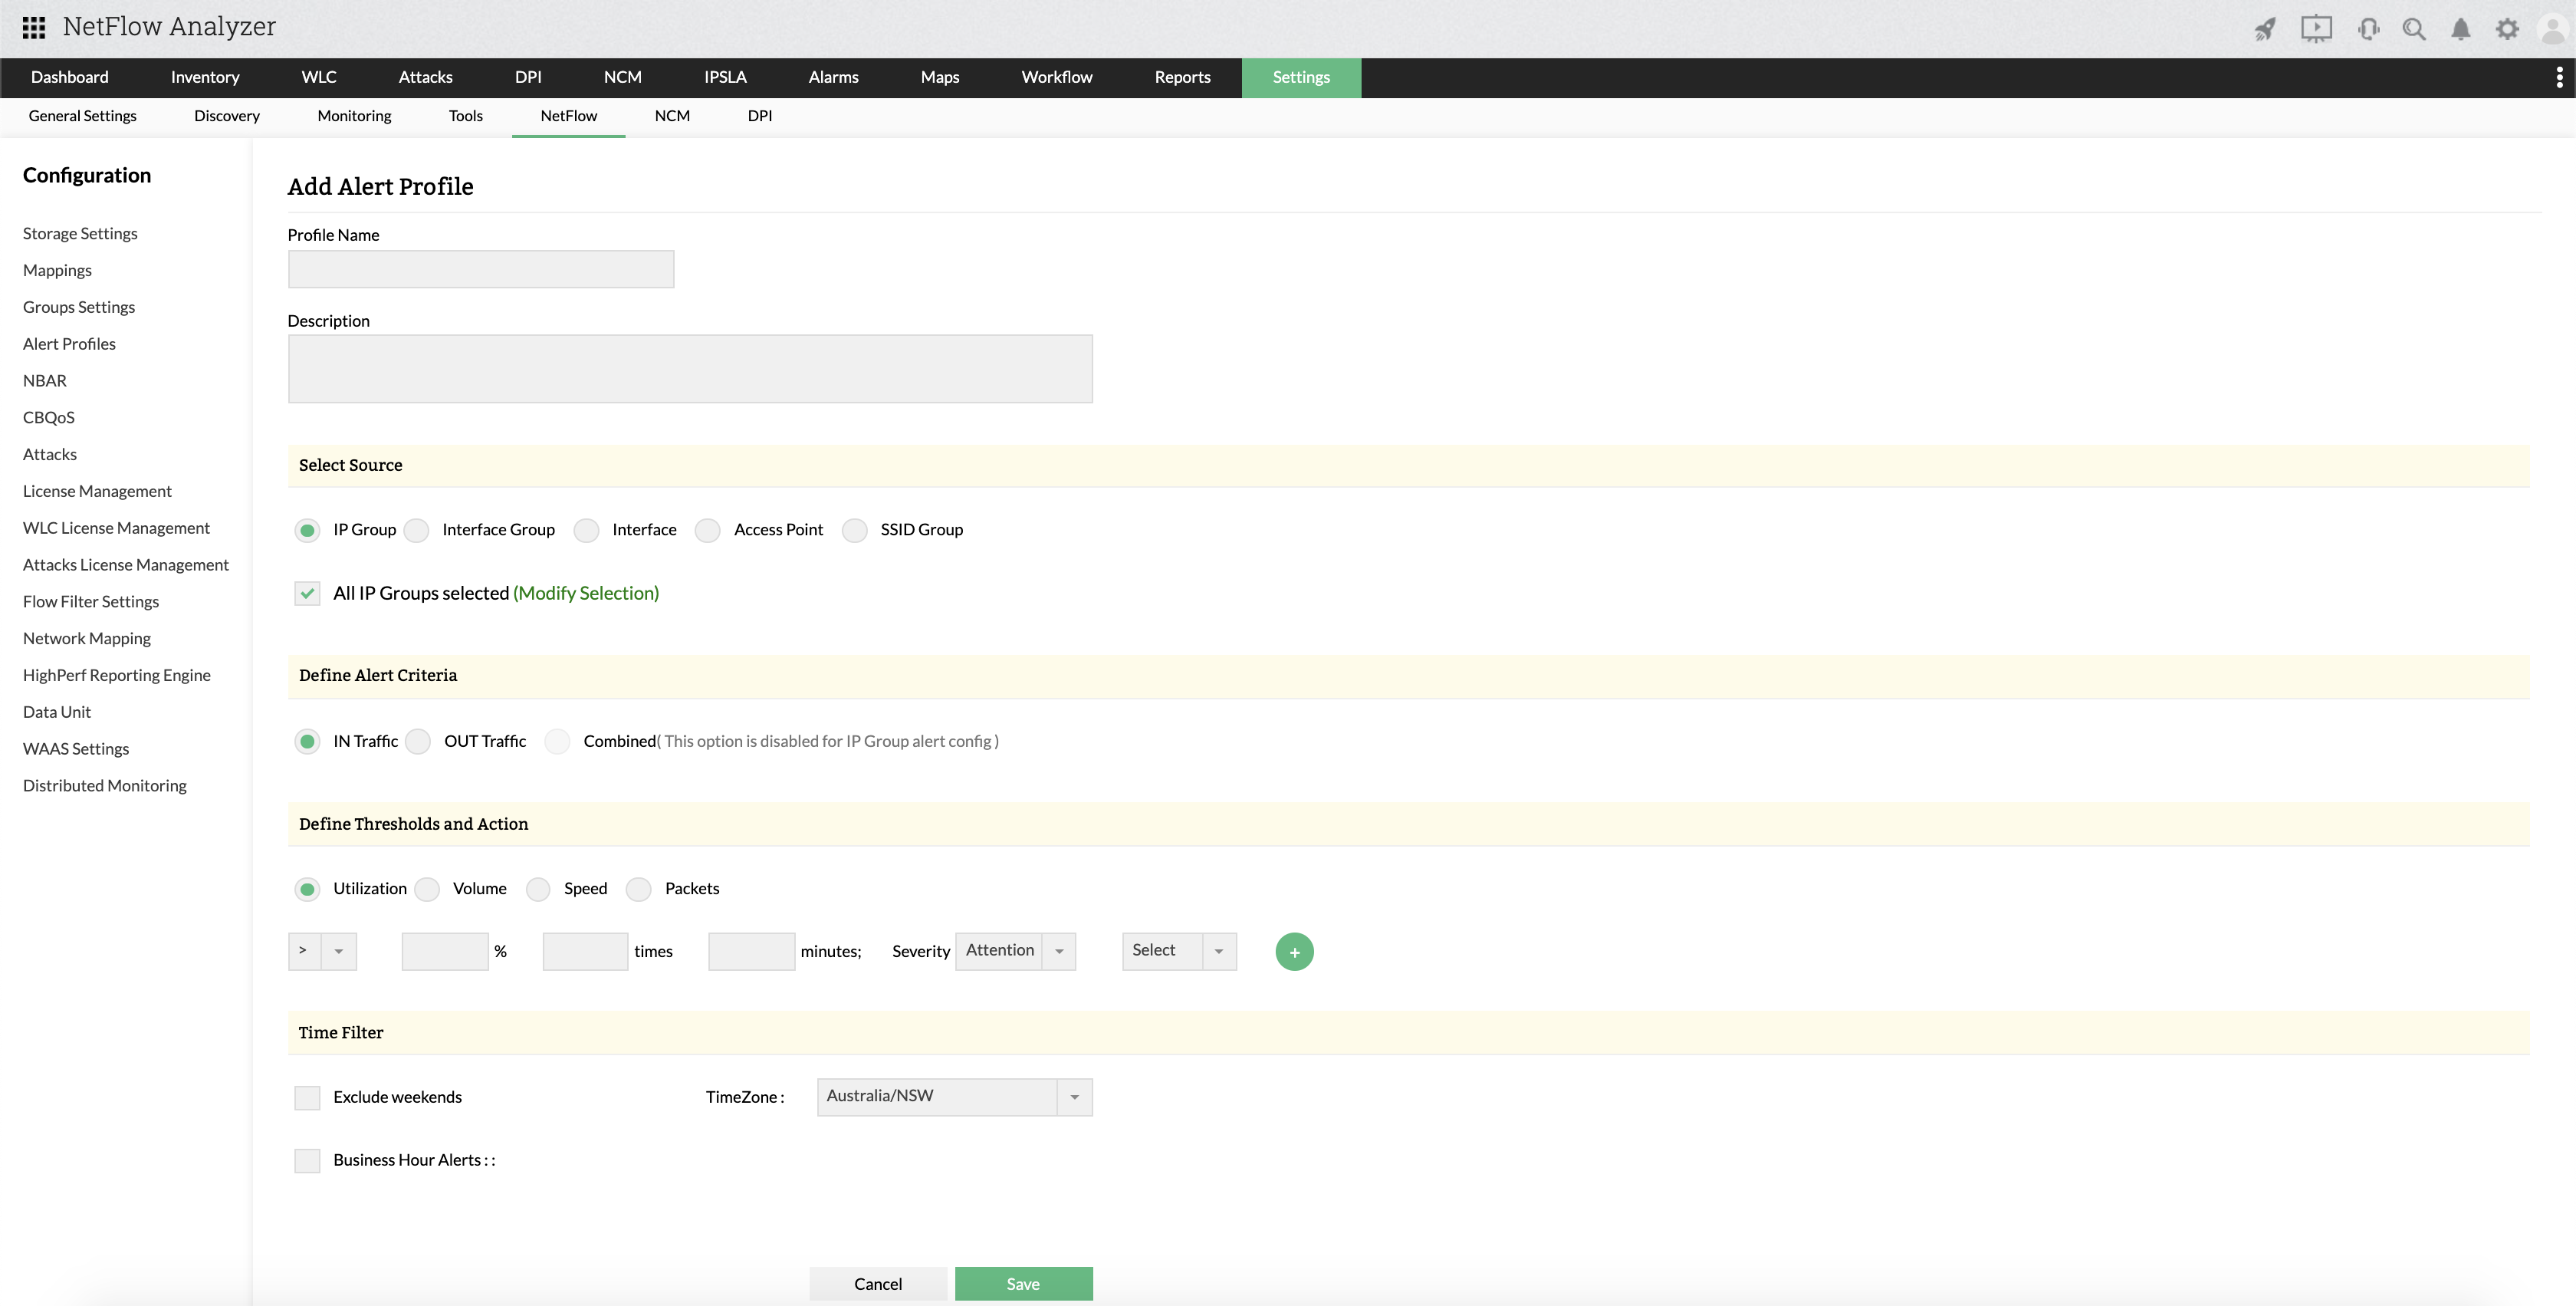The height and width of the screenshot is (1306, 2576).
Task: Open the notifications bell icon
Action: pyautogui.click(x=2461, y=29)
